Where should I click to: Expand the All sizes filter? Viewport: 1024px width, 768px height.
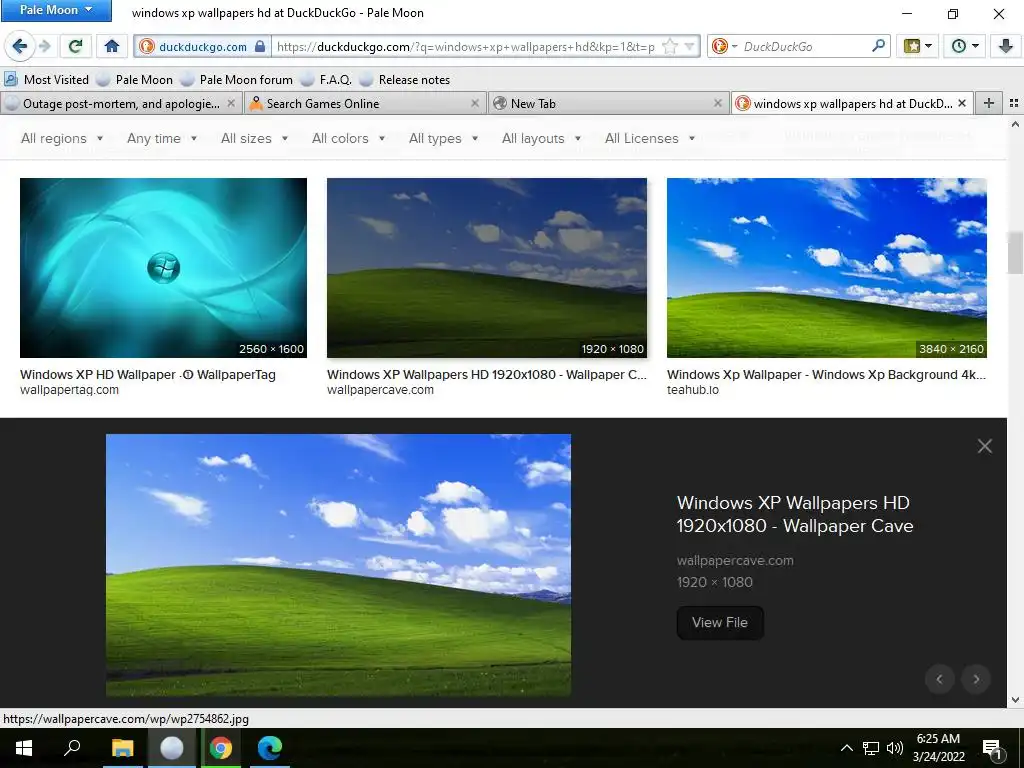[x=255, y=138]
